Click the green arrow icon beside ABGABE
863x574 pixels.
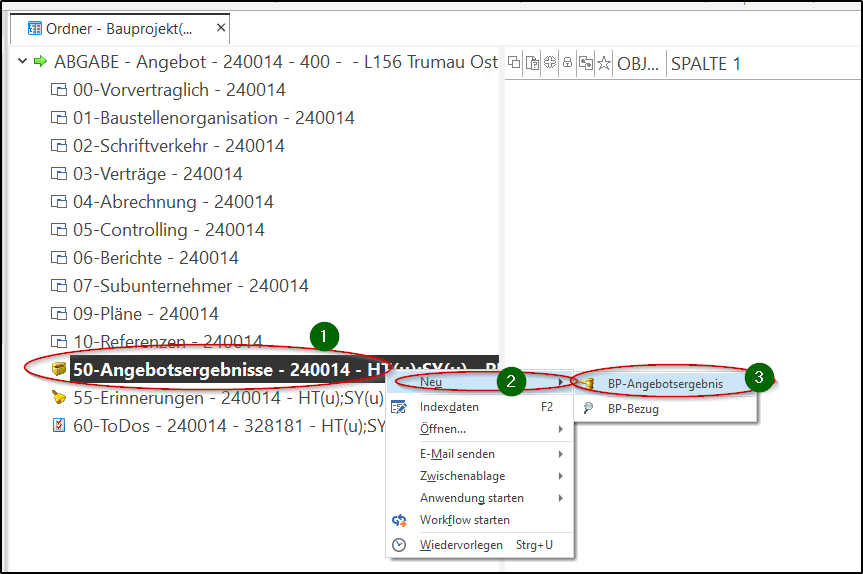[40, 61]
